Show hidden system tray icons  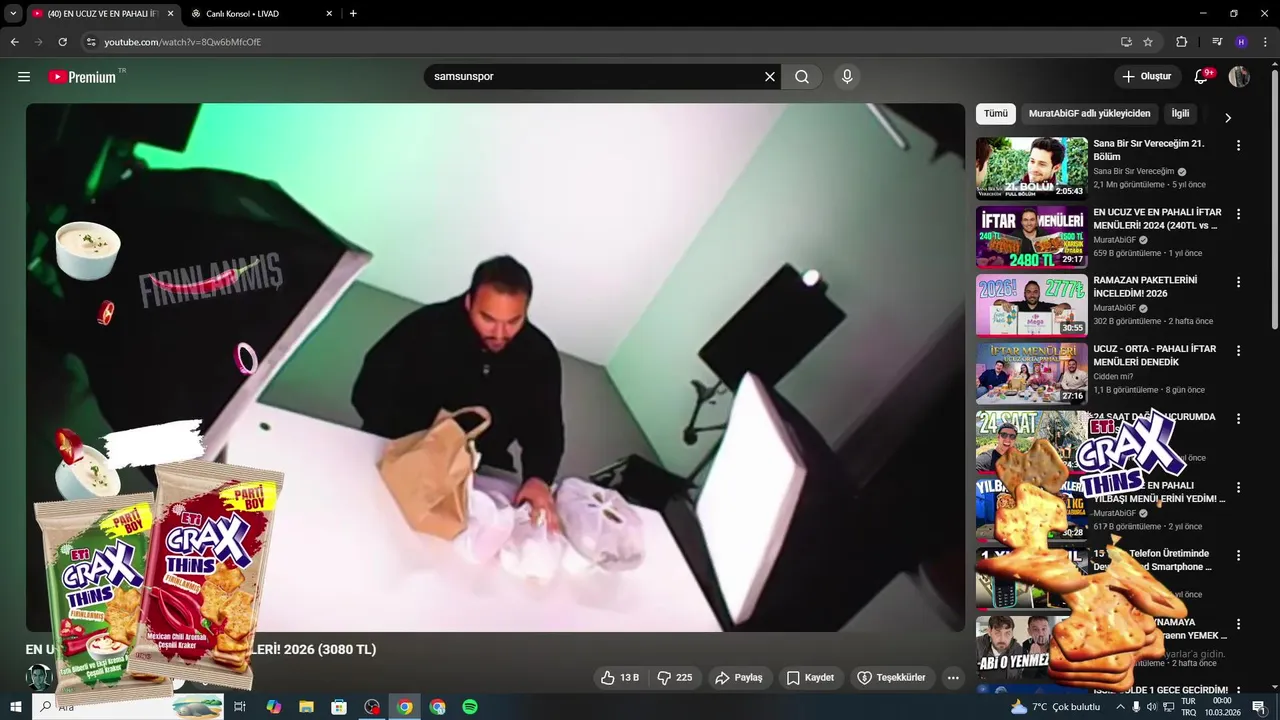(x=1120, y=707)
